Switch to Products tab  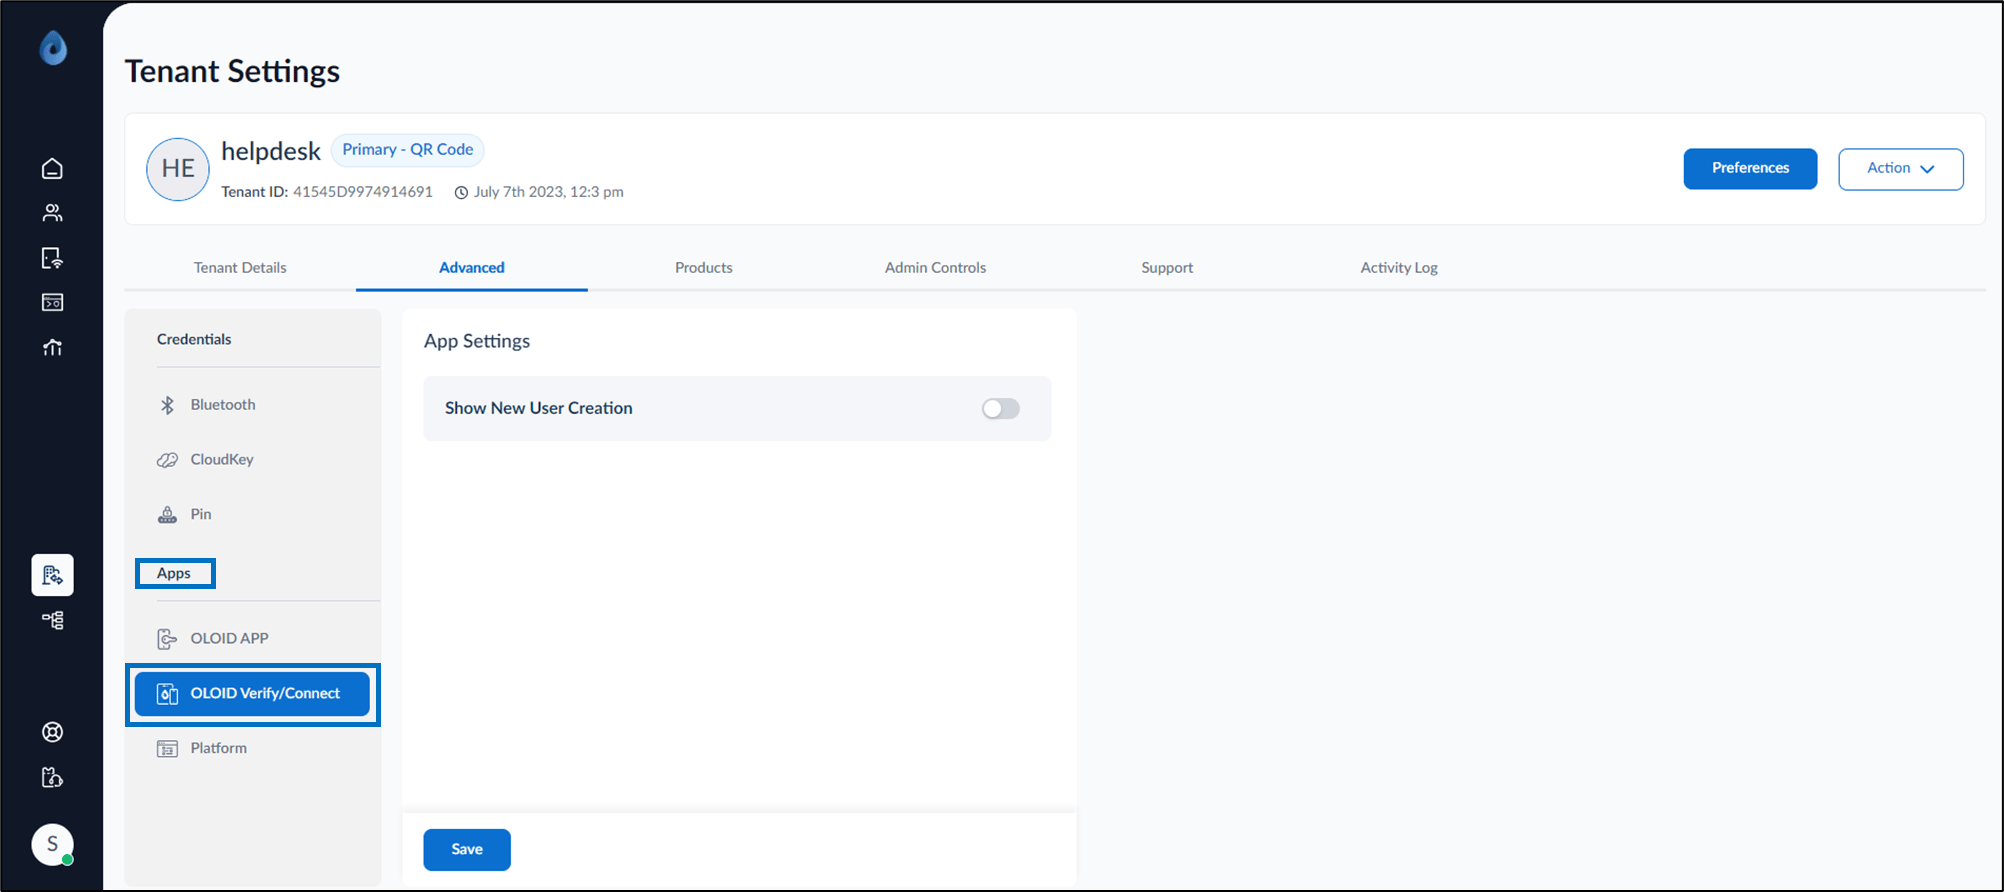coord(704,268)
